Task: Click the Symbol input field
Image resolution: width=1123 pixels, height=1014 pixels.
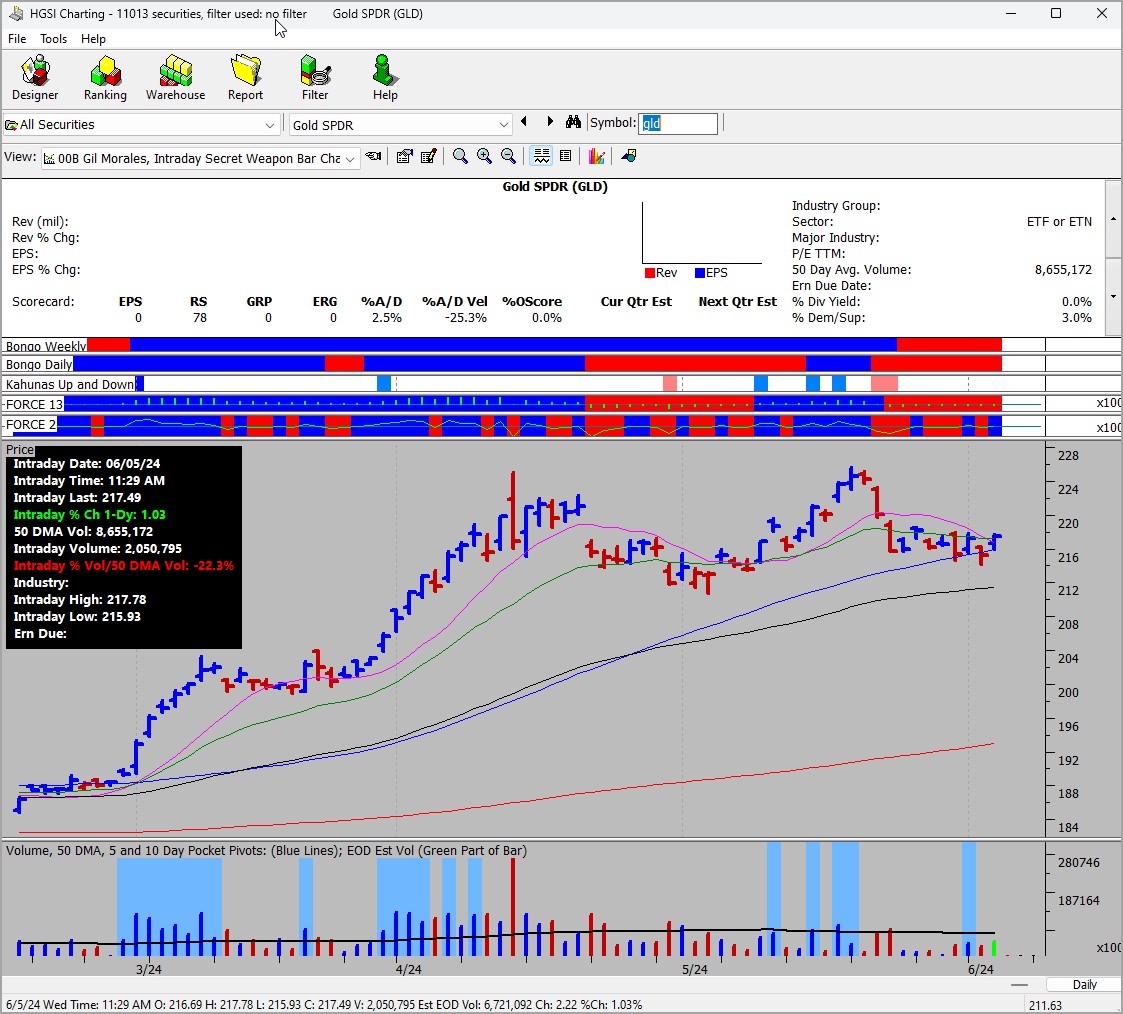Action: 678,123
